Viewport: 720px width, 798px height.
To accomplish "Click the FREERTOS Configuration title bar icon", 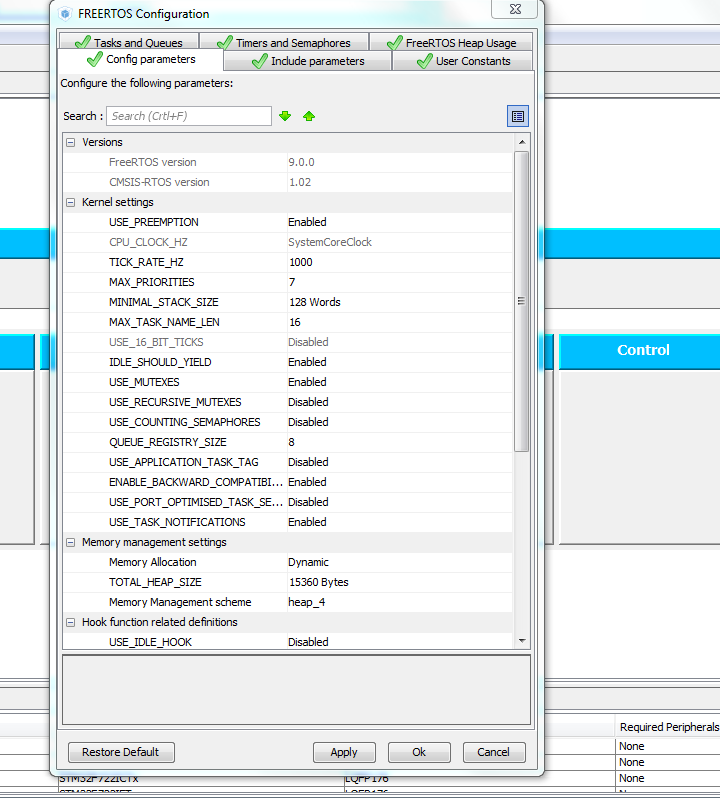I will click(x=65, y=14).
